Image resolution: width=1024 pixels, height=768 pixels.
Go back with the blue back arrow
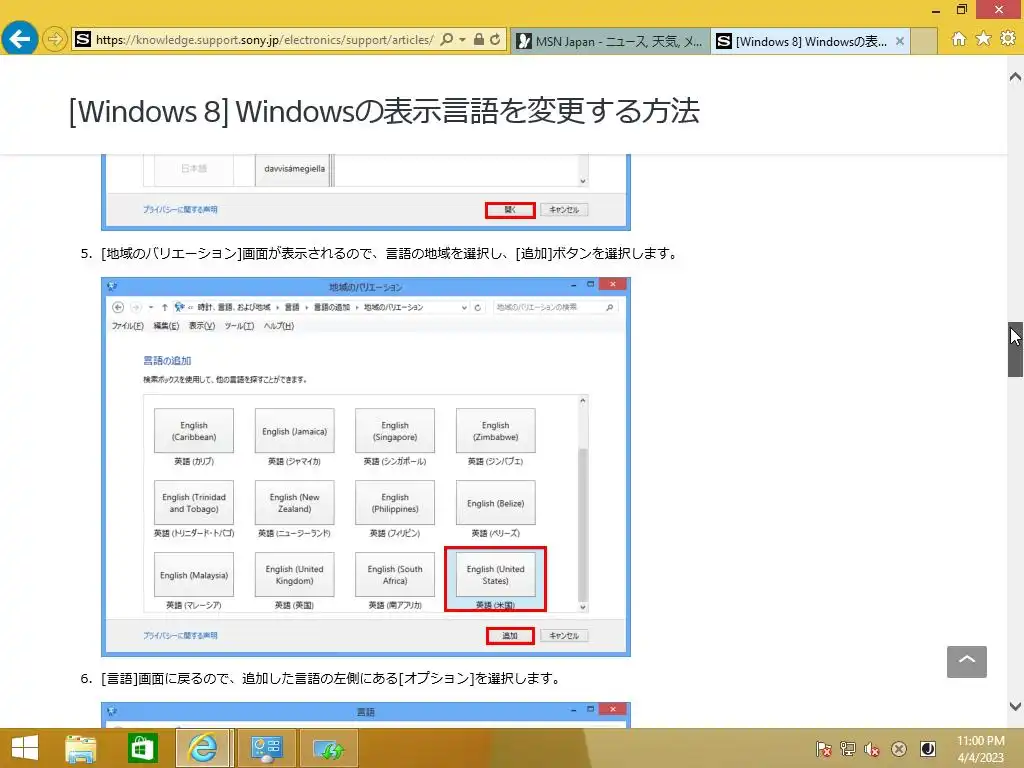click(x=20, y=39)
